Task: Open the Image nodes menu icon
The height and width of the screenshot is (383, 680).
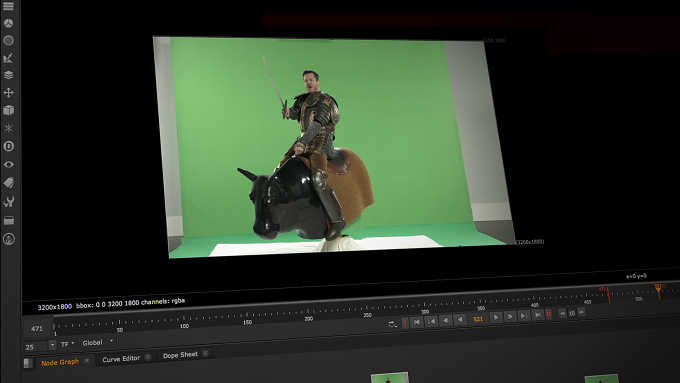Action: [x=8, y=6]
